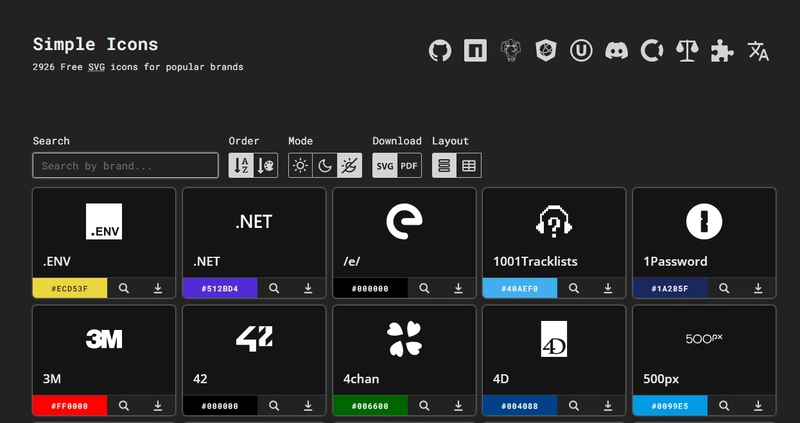Download the 4chan icon
Viewport: 800px width, 423px height.
point(458,406)
